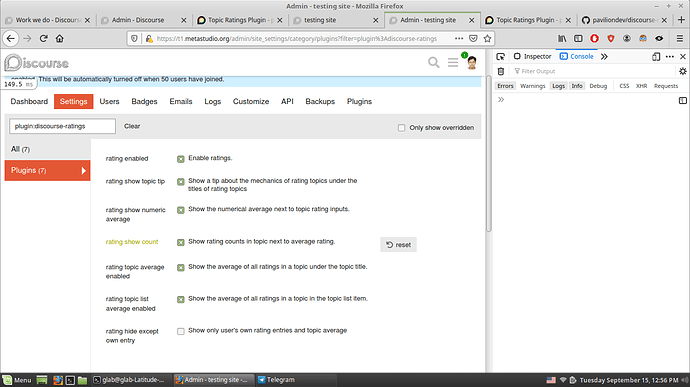
Task: Open the file manager taskbar icon
Action: [82, 380]
